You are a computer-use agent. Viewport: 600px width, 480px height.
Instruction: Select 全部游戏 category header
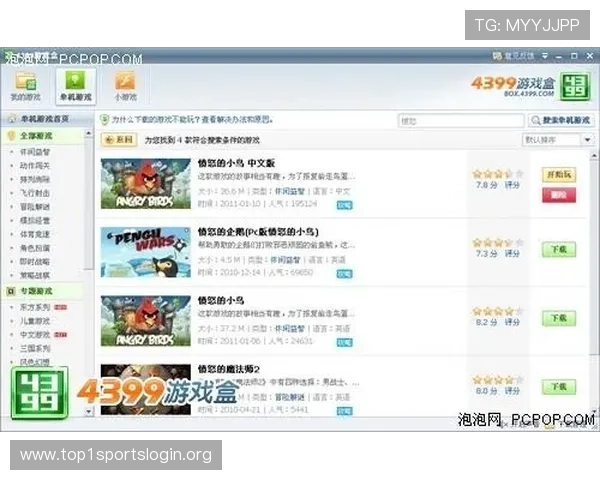pyautogui.click(x=36, y=136)
